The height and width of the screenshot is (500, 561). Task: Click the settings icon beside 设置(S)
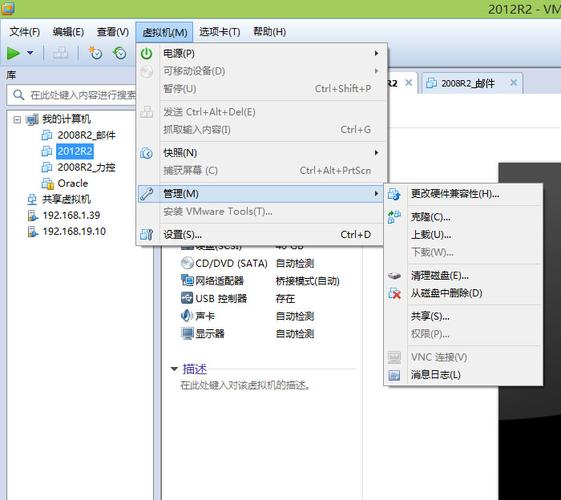[x=147, y=235]
